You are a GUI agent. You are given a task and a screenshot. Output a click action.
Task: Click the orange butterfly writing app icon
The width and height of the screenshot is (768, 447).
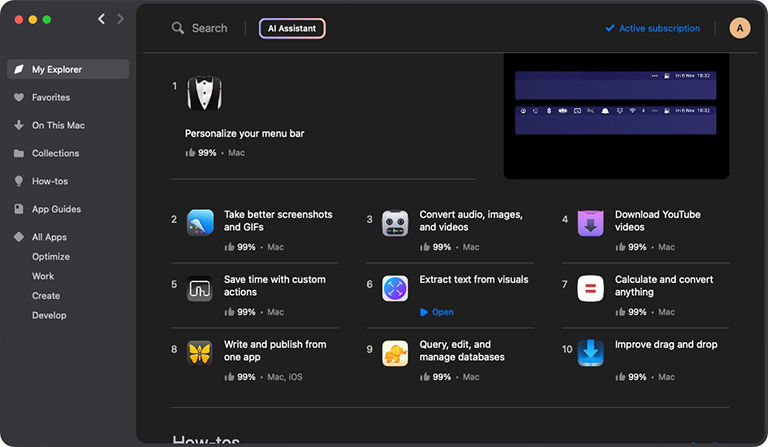tap(200, 353)
